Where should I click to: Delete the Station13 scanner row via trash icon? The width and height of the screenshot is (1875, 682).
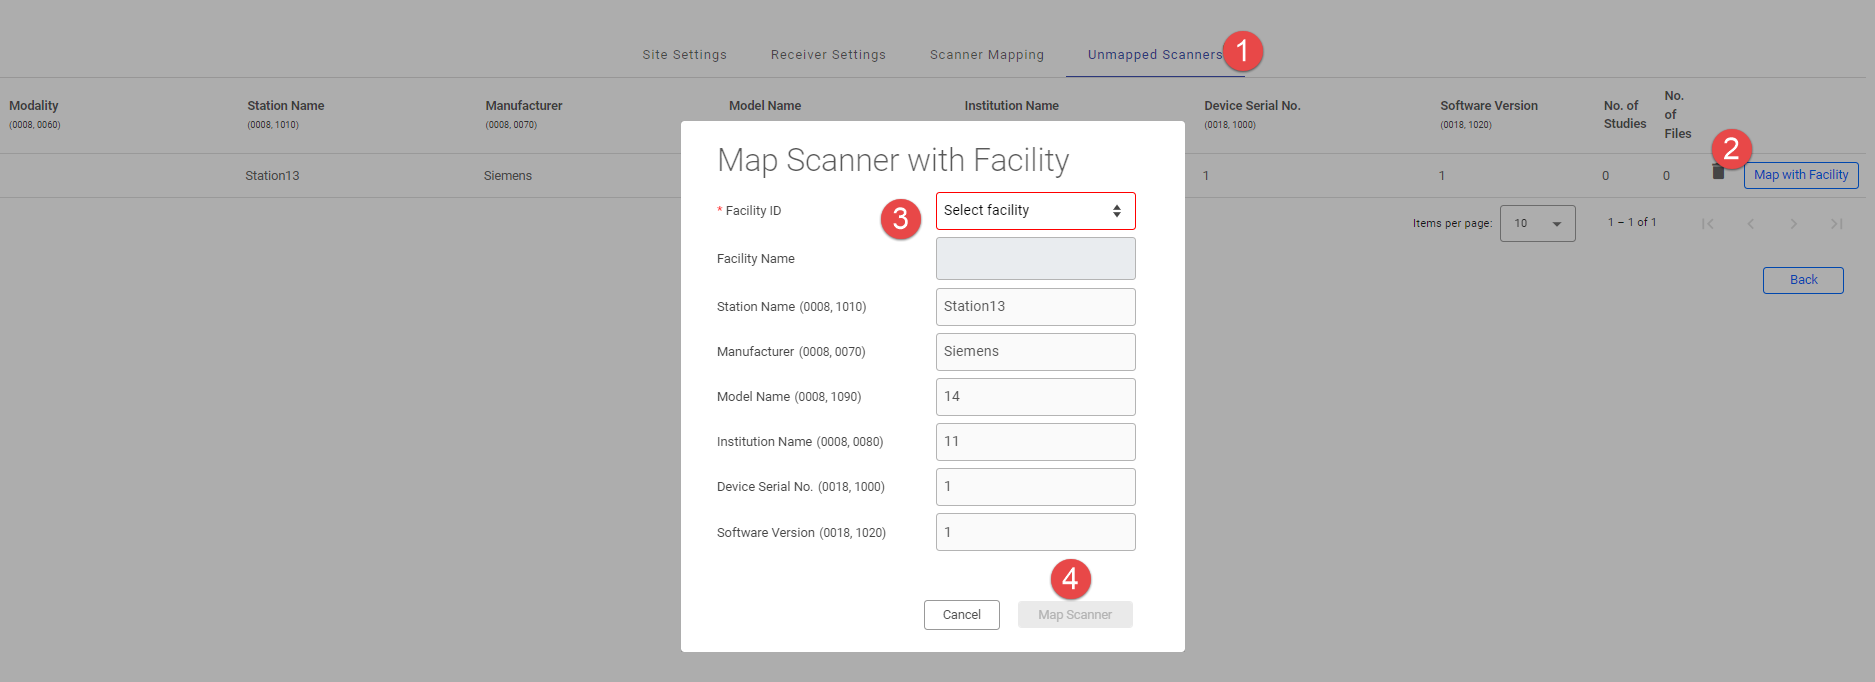coord(1718,173)
